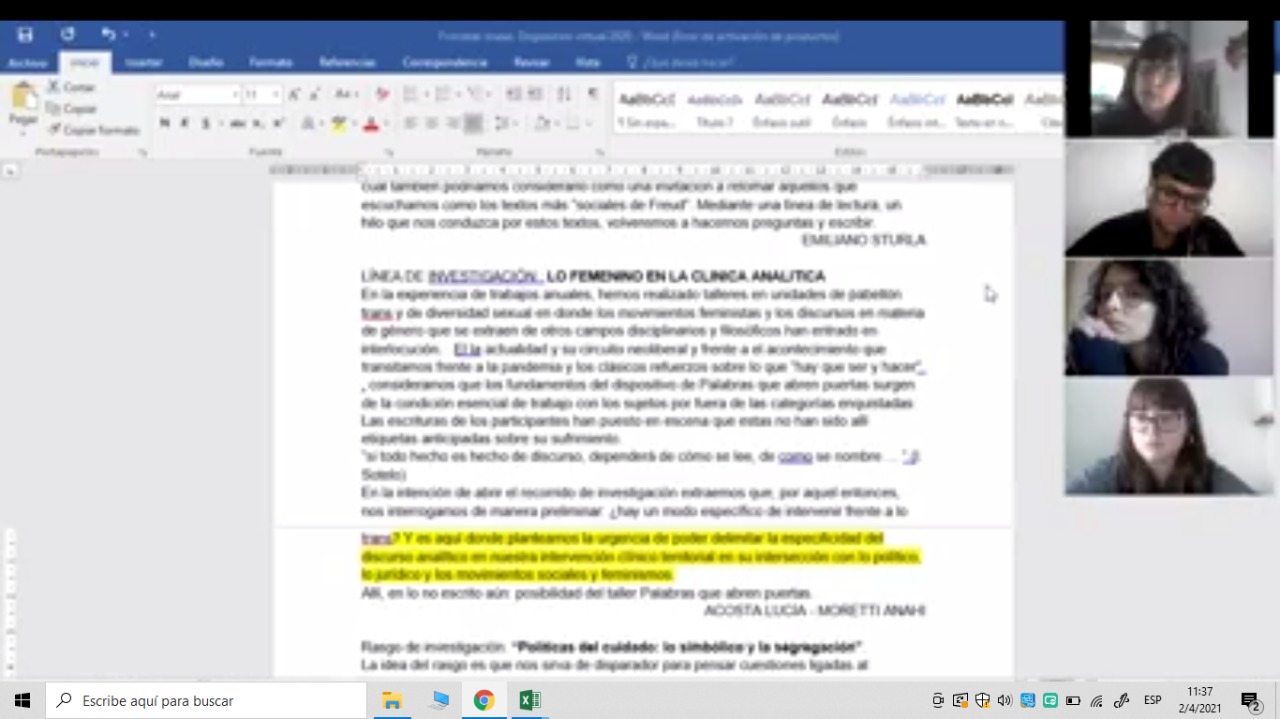Apply the Énfasis sutil style
Image resolution: width=1280 pixels, height=719 pixels.
click(782, 108)
